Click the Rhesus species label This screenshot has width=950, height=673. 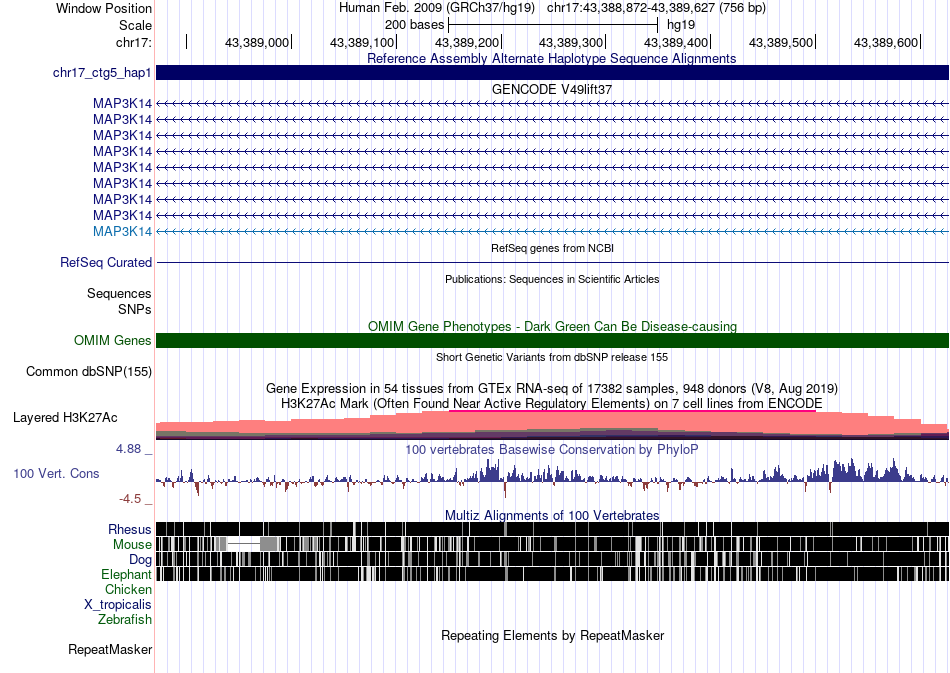coord(130,529)
